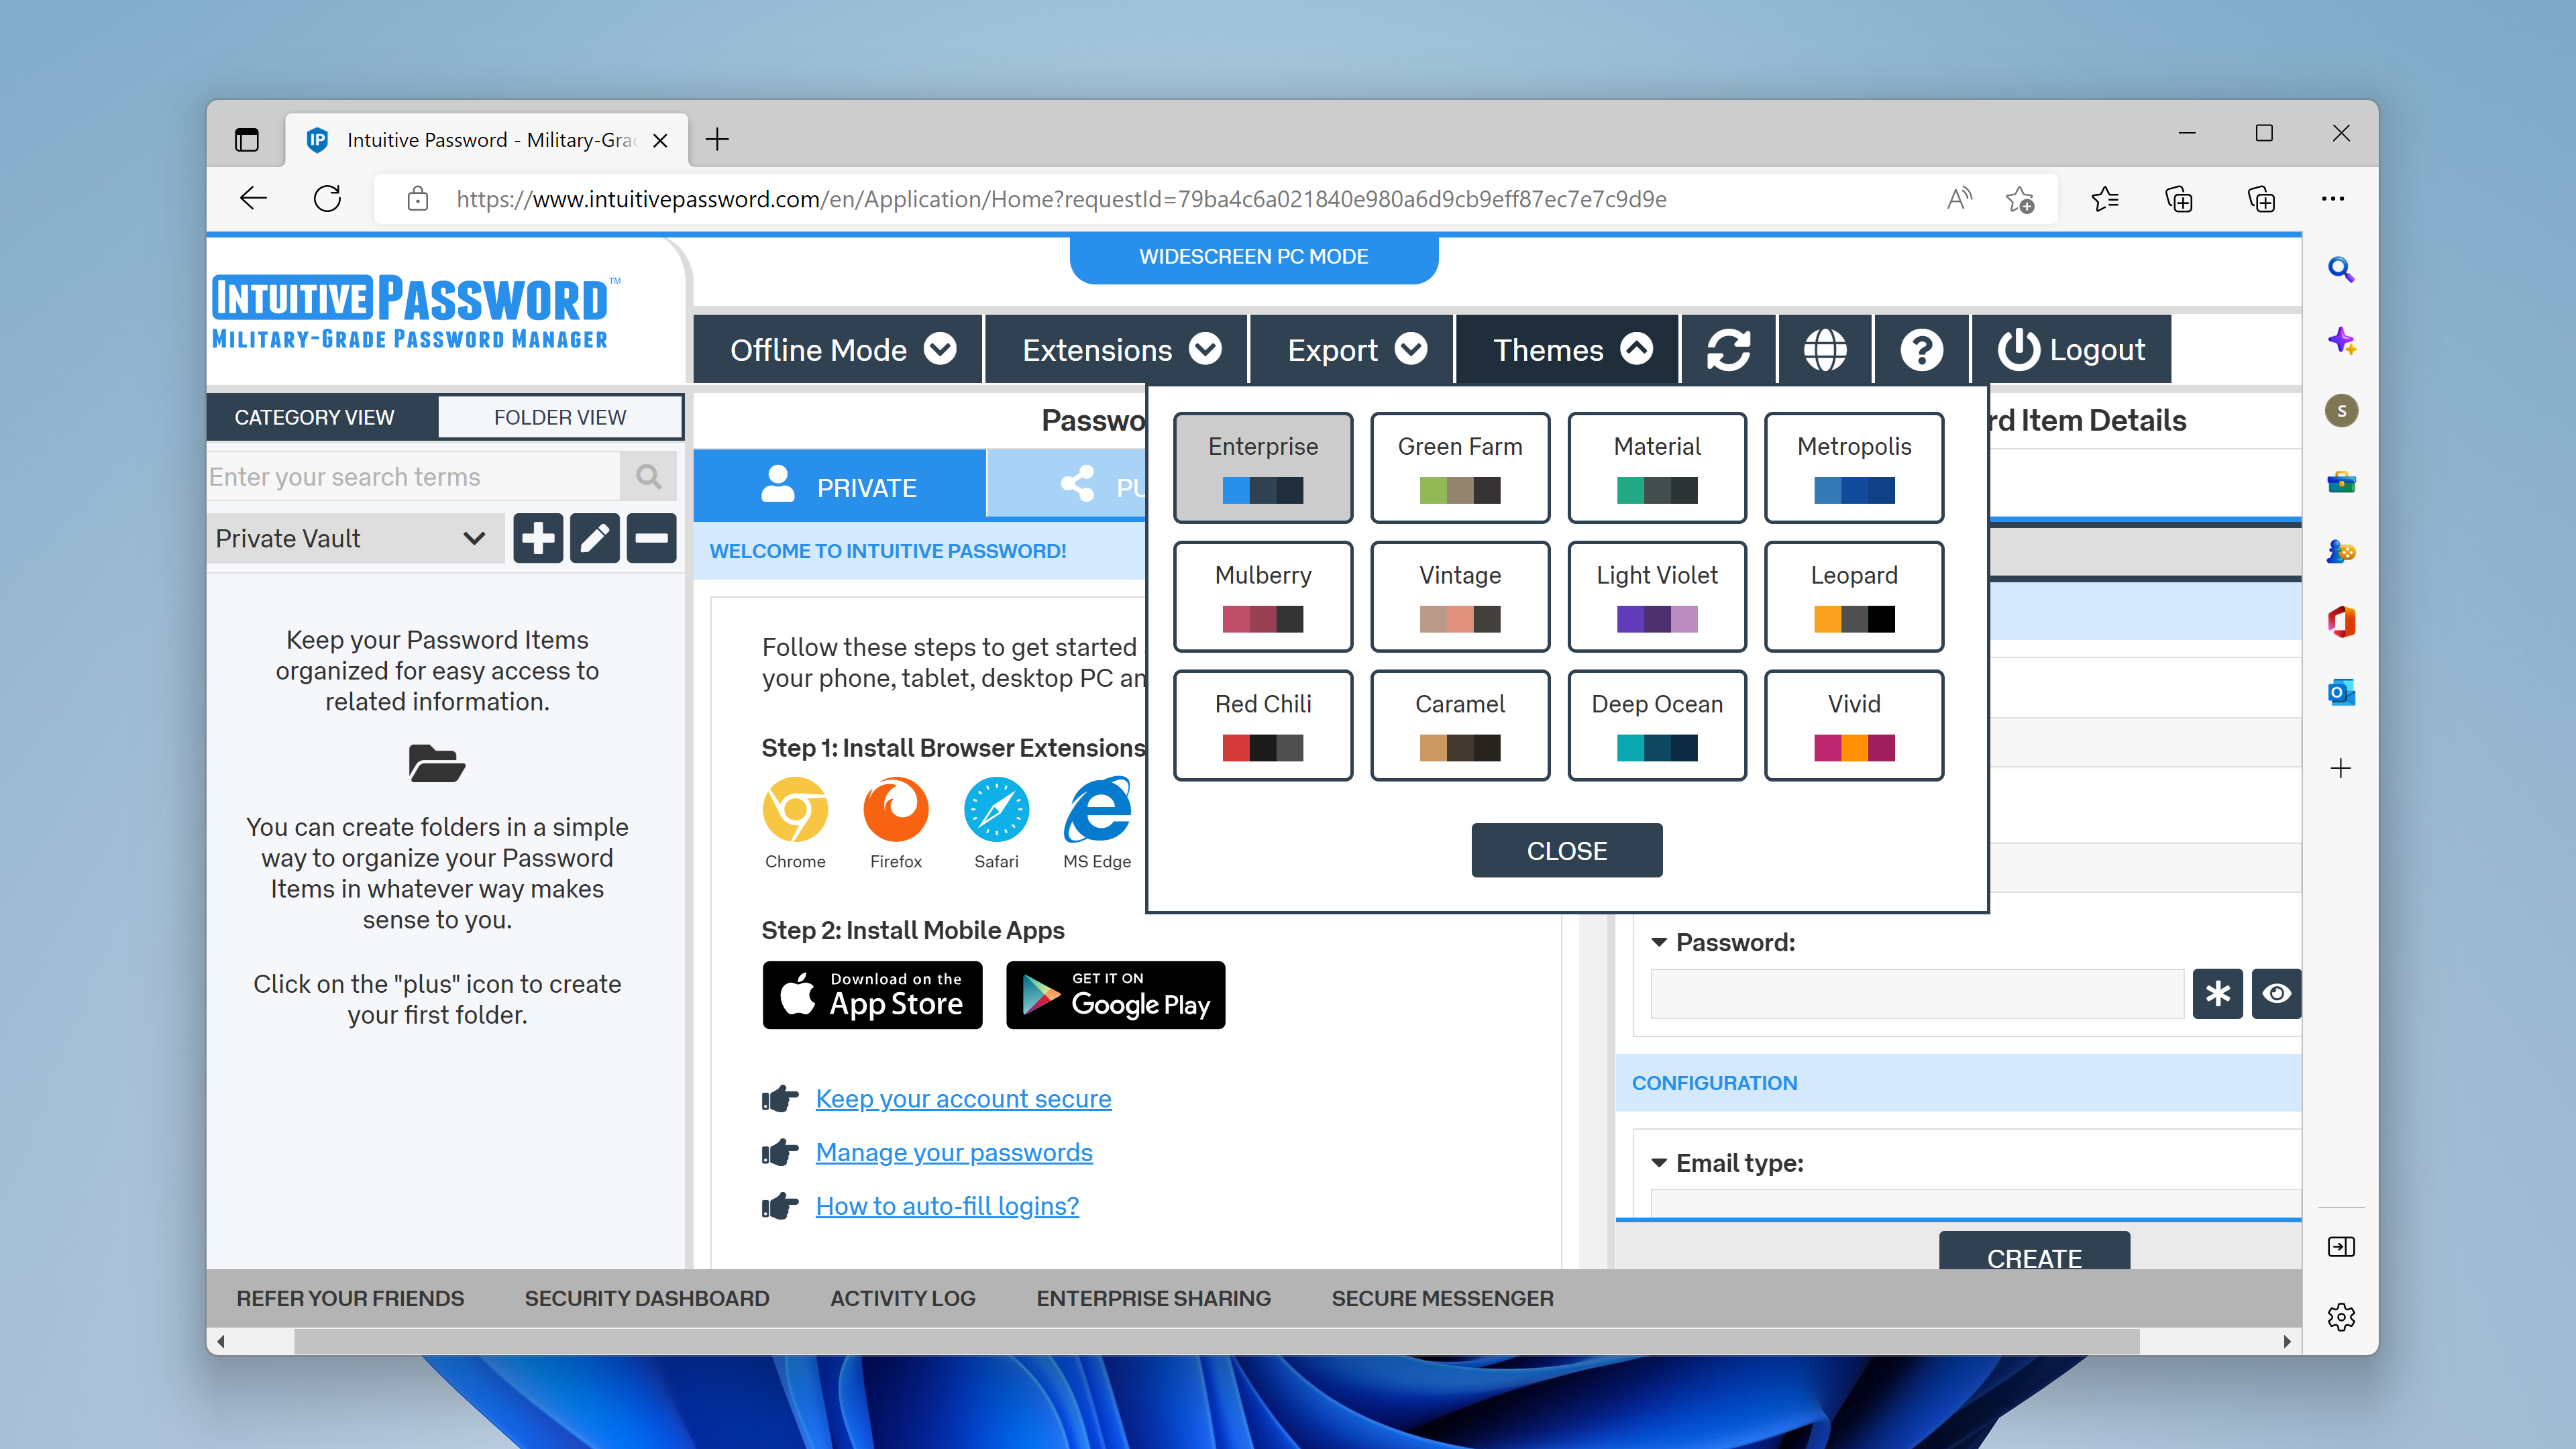Open the Keep your account secure link
Viewport: 2576px width, 1449px height.
pyautogui.click(x=963, y=1098)
